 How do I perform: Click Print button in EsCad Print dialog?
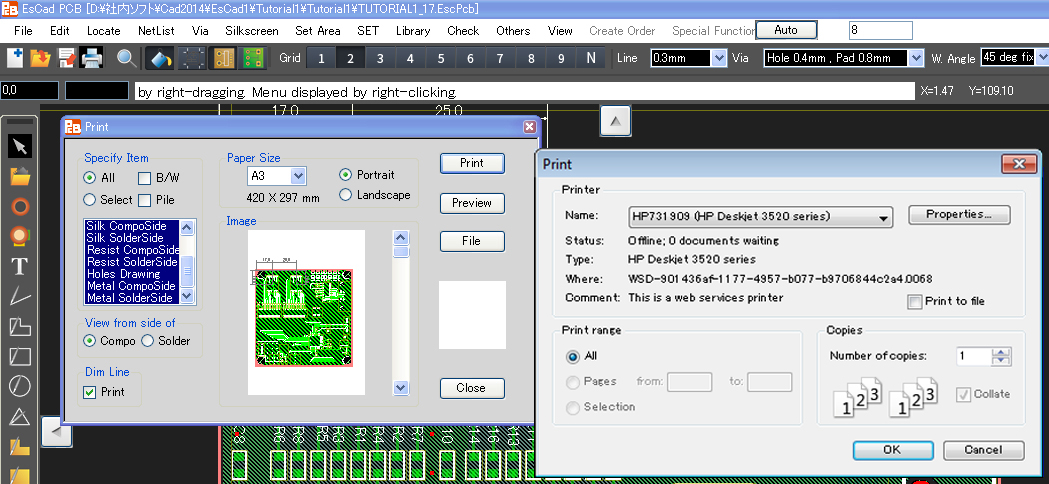(472, 163)
